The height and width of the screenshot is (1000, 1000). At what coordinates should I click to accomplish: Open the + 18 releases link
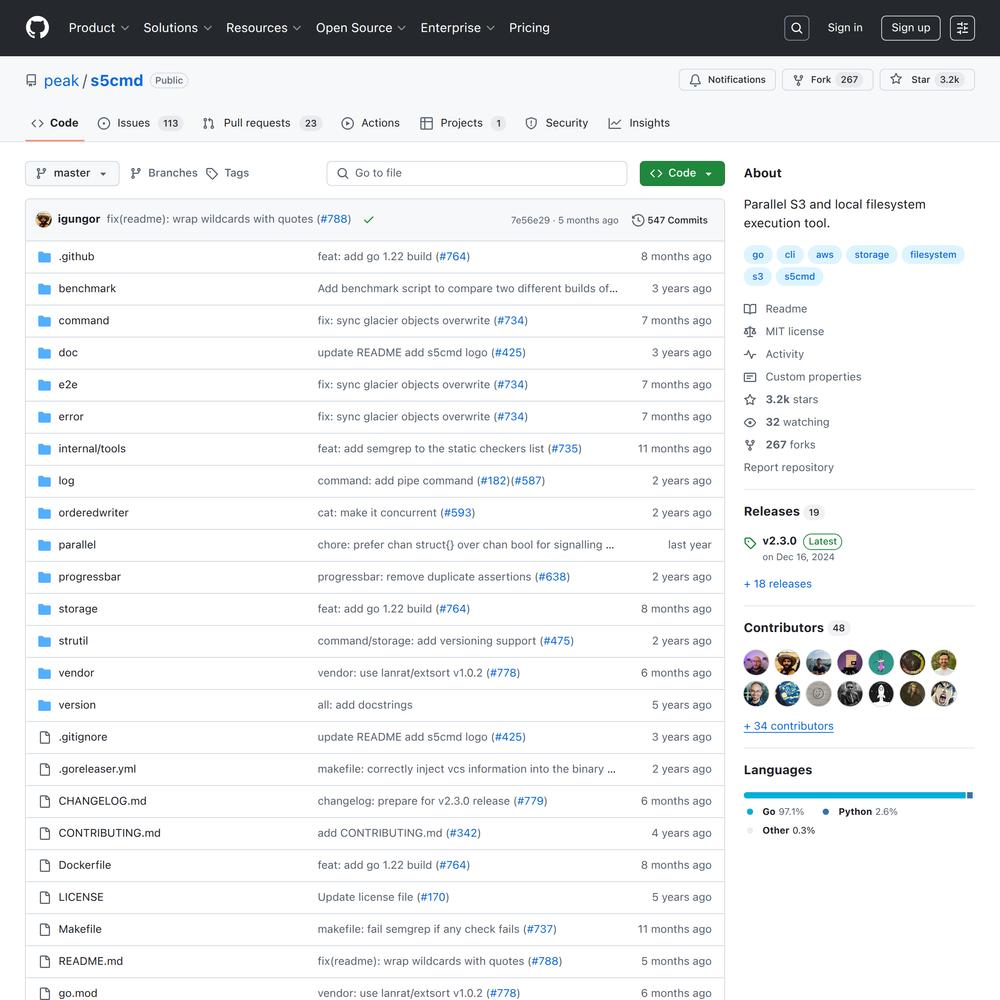777,584
